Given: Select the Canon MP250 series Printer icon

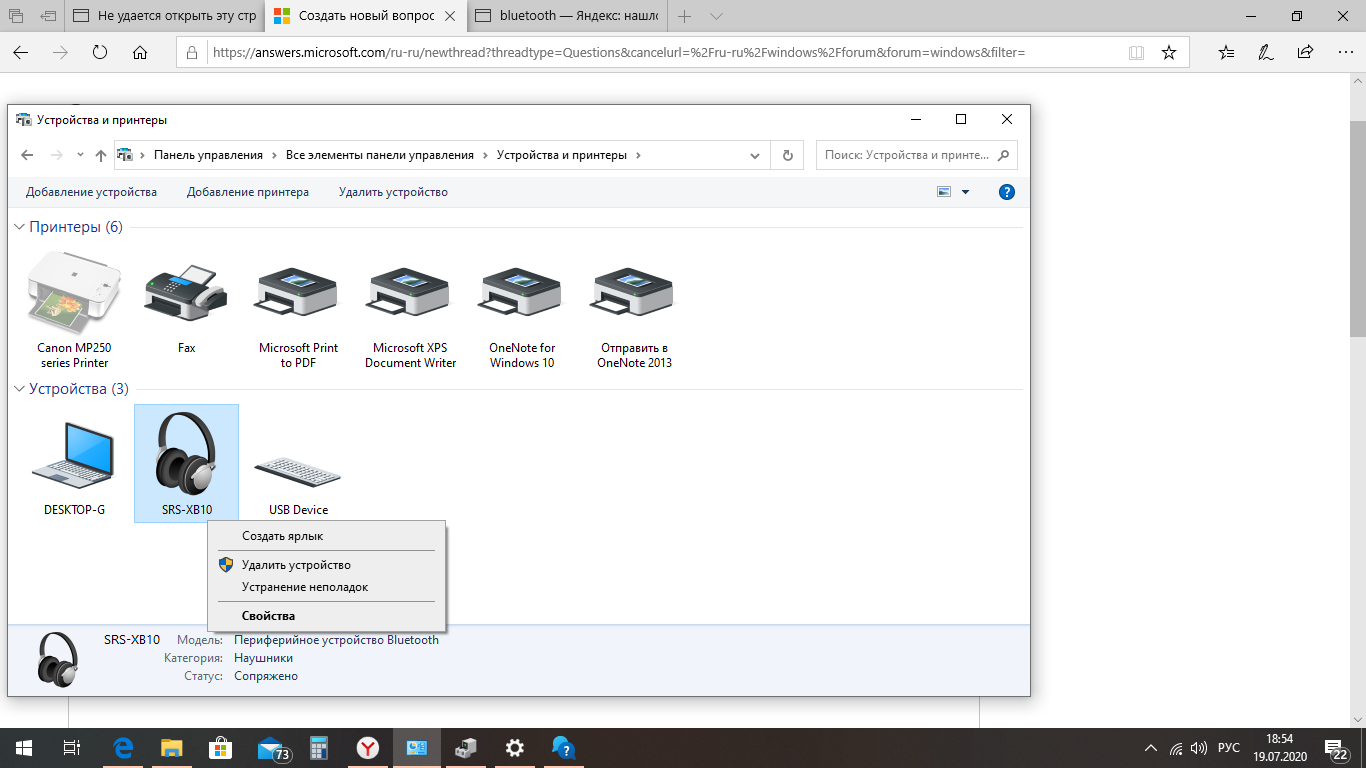Looking at the screenshot, I should point(73,293).
